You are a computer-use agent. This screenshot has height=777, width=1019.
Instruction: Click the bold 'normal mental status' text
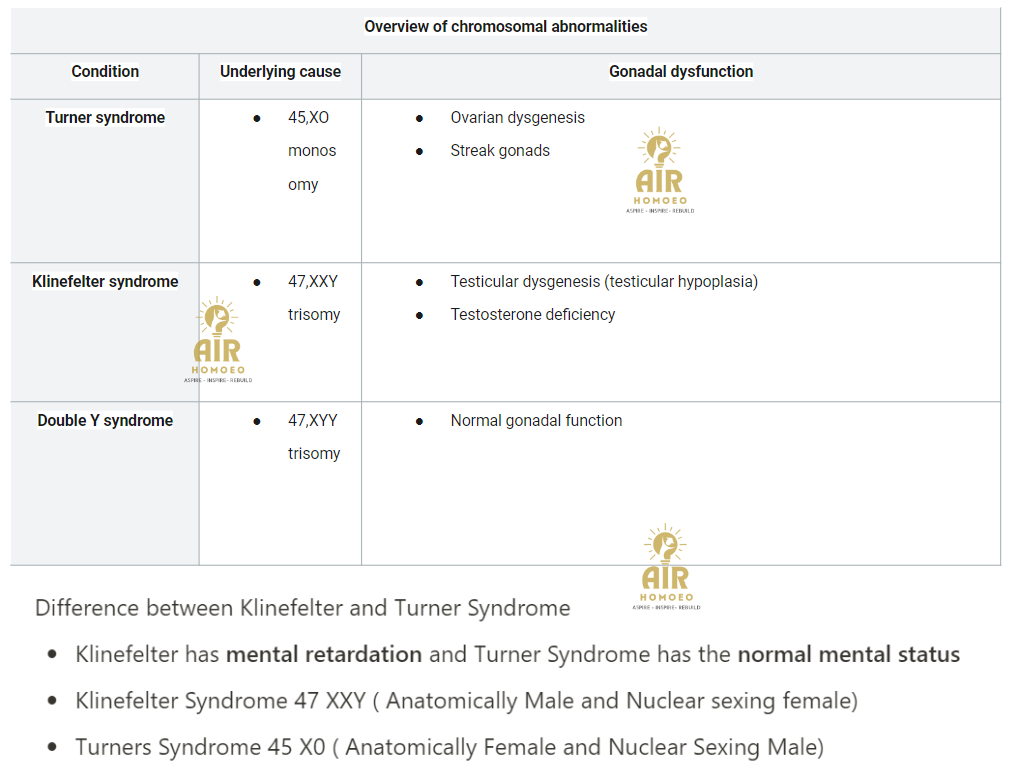pyautogui.click(x=849, y=654)
